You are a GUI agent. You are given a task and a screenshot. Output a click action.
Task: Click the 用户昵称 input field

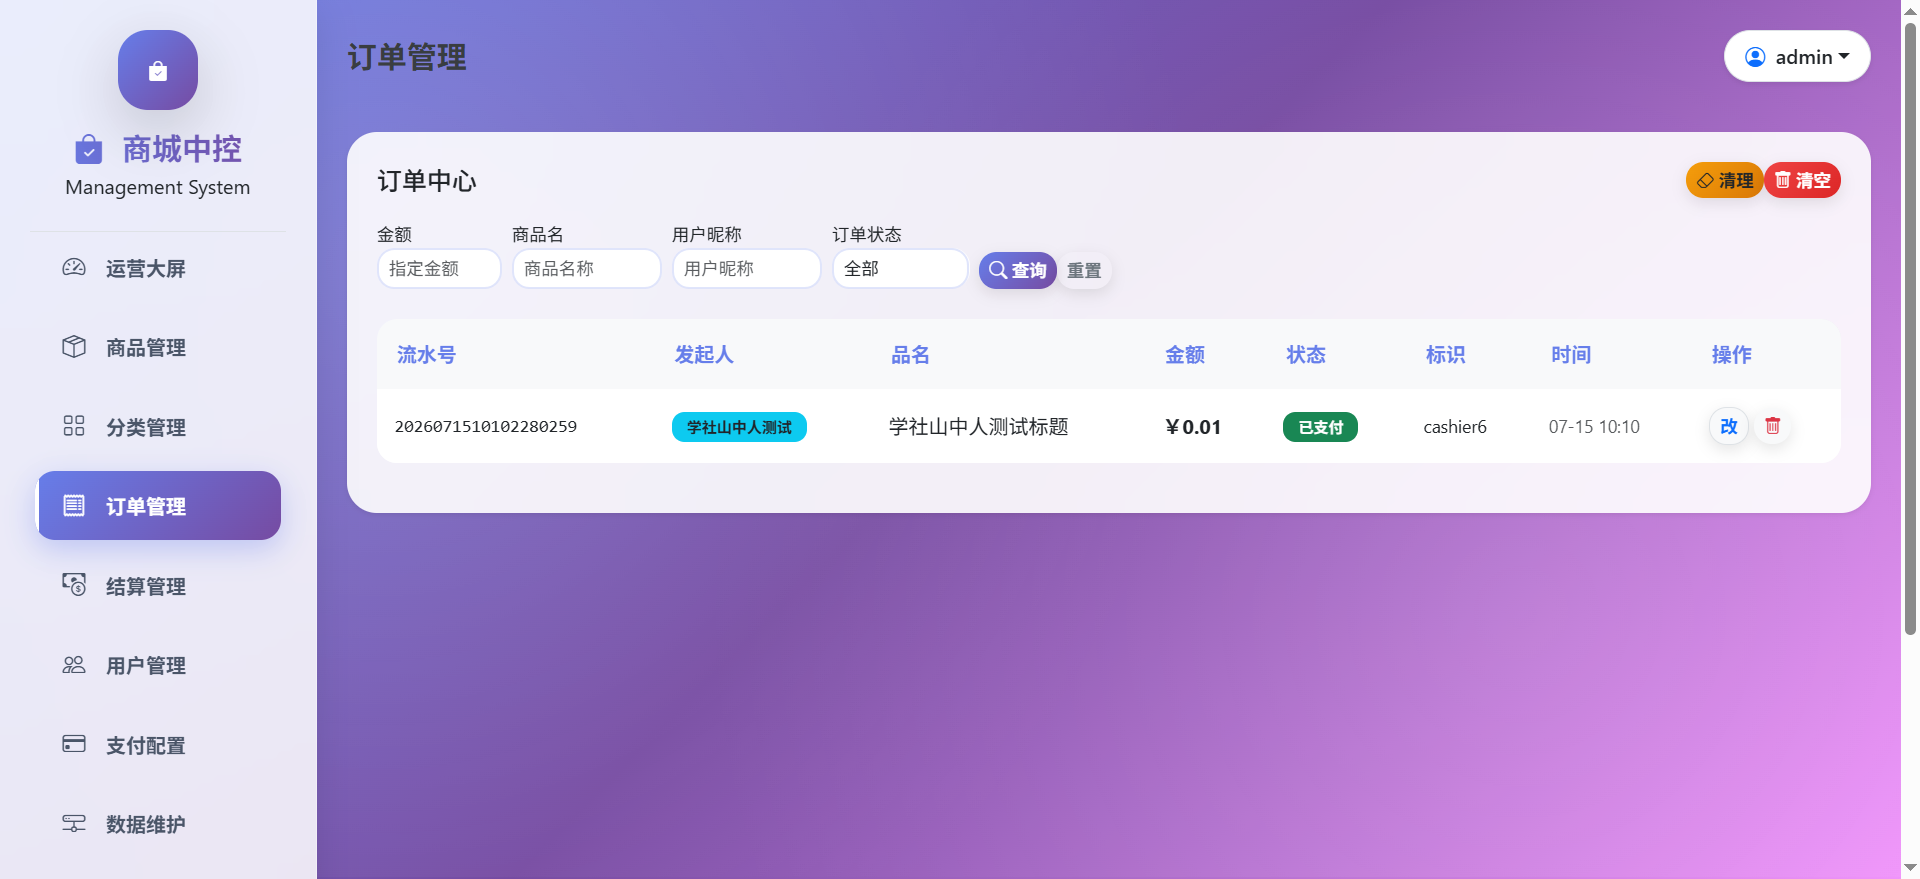click(746, 268)
